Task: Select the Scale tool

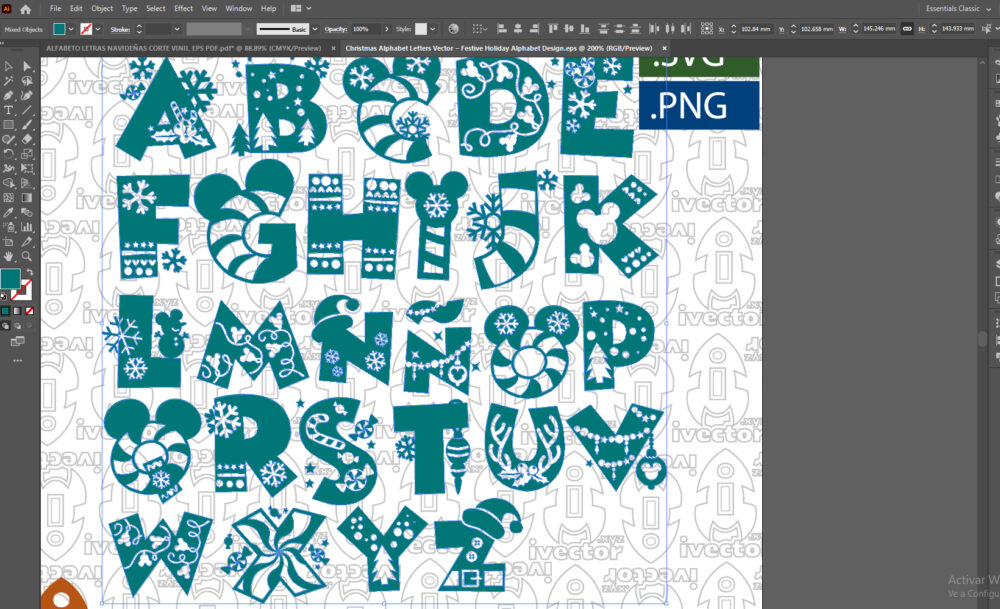Action: coord(27,154)
